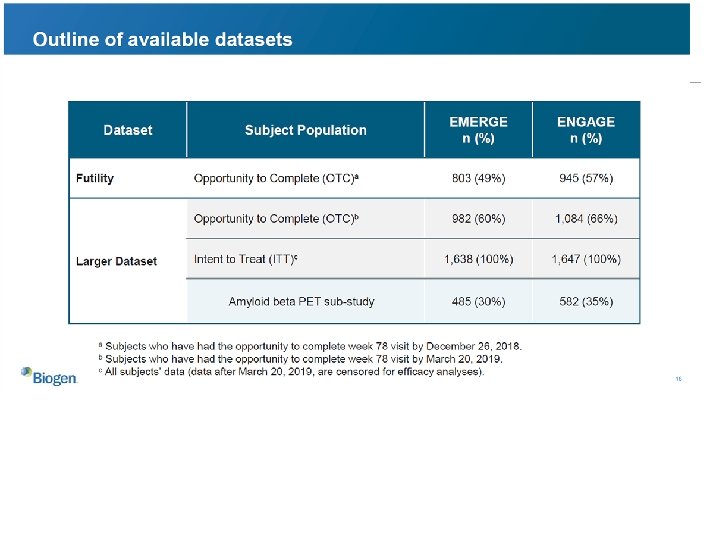Screen dimensions: 720x540
Task: Click the ENGAGE n (%) column header
Action: (x=586, y=130)
